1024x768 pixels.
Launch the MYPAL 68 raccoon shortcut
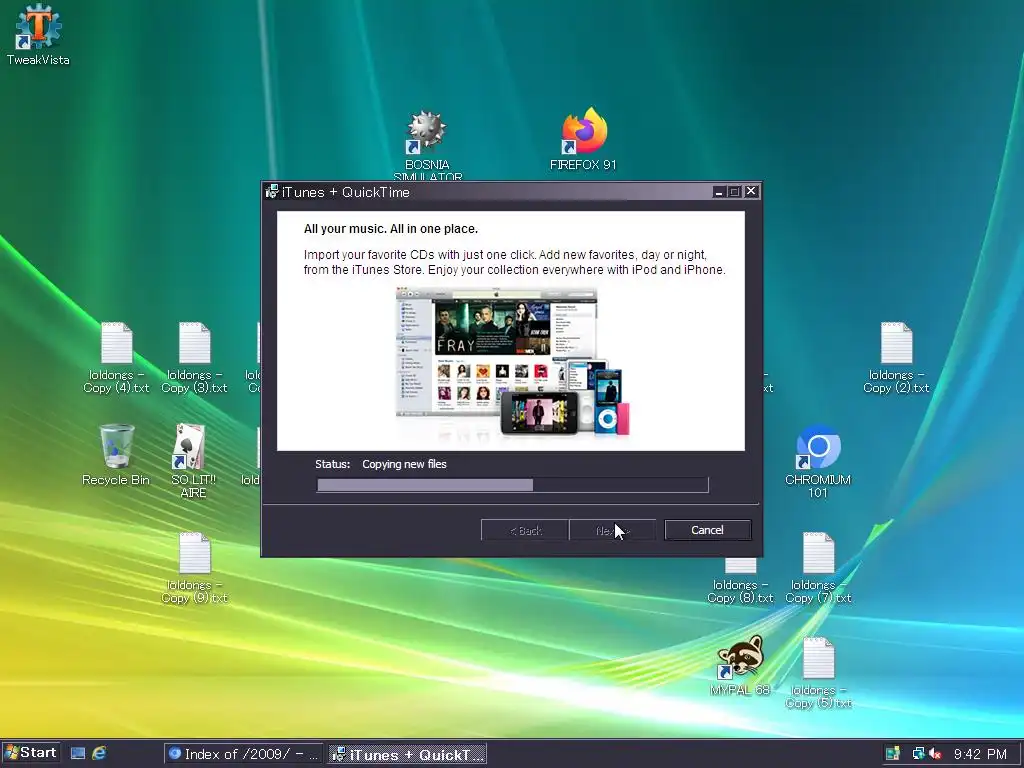pyautogui.click(x=740, y=665)
